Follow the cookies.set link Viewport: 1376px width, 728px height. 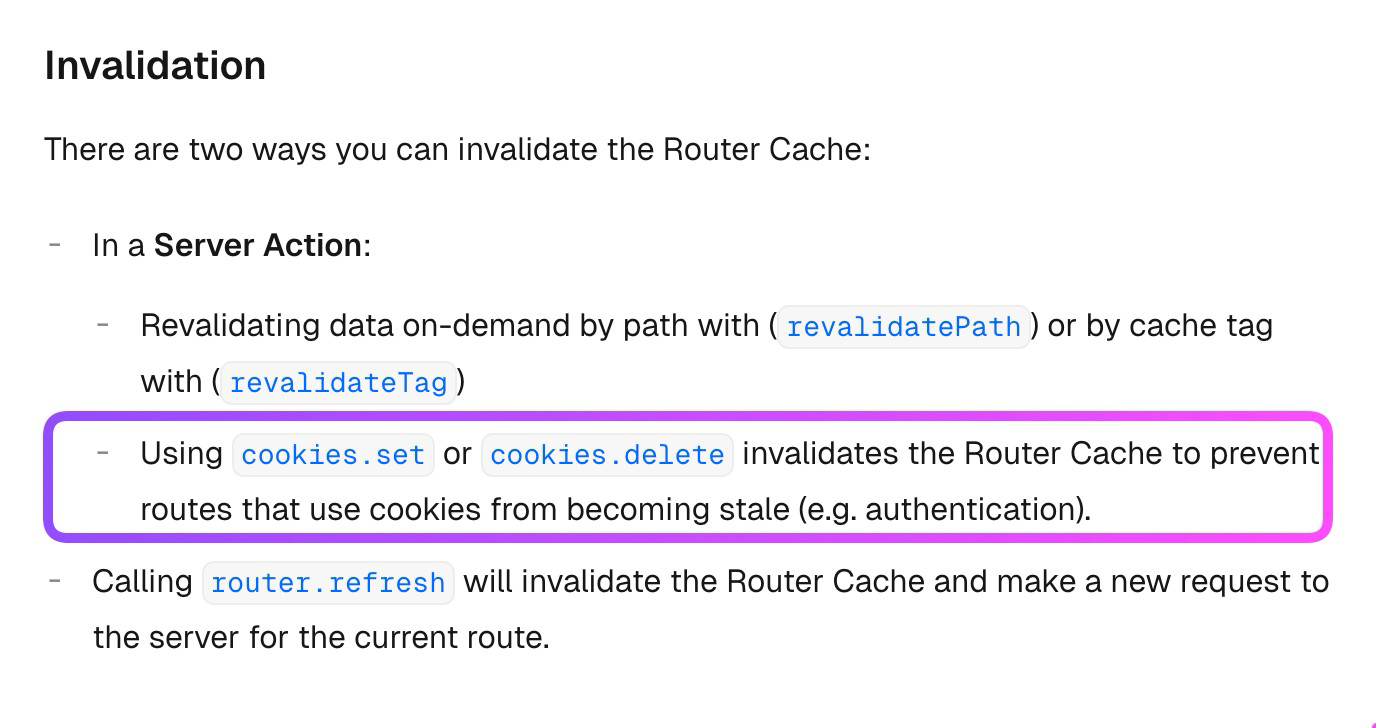click(333, 455)
